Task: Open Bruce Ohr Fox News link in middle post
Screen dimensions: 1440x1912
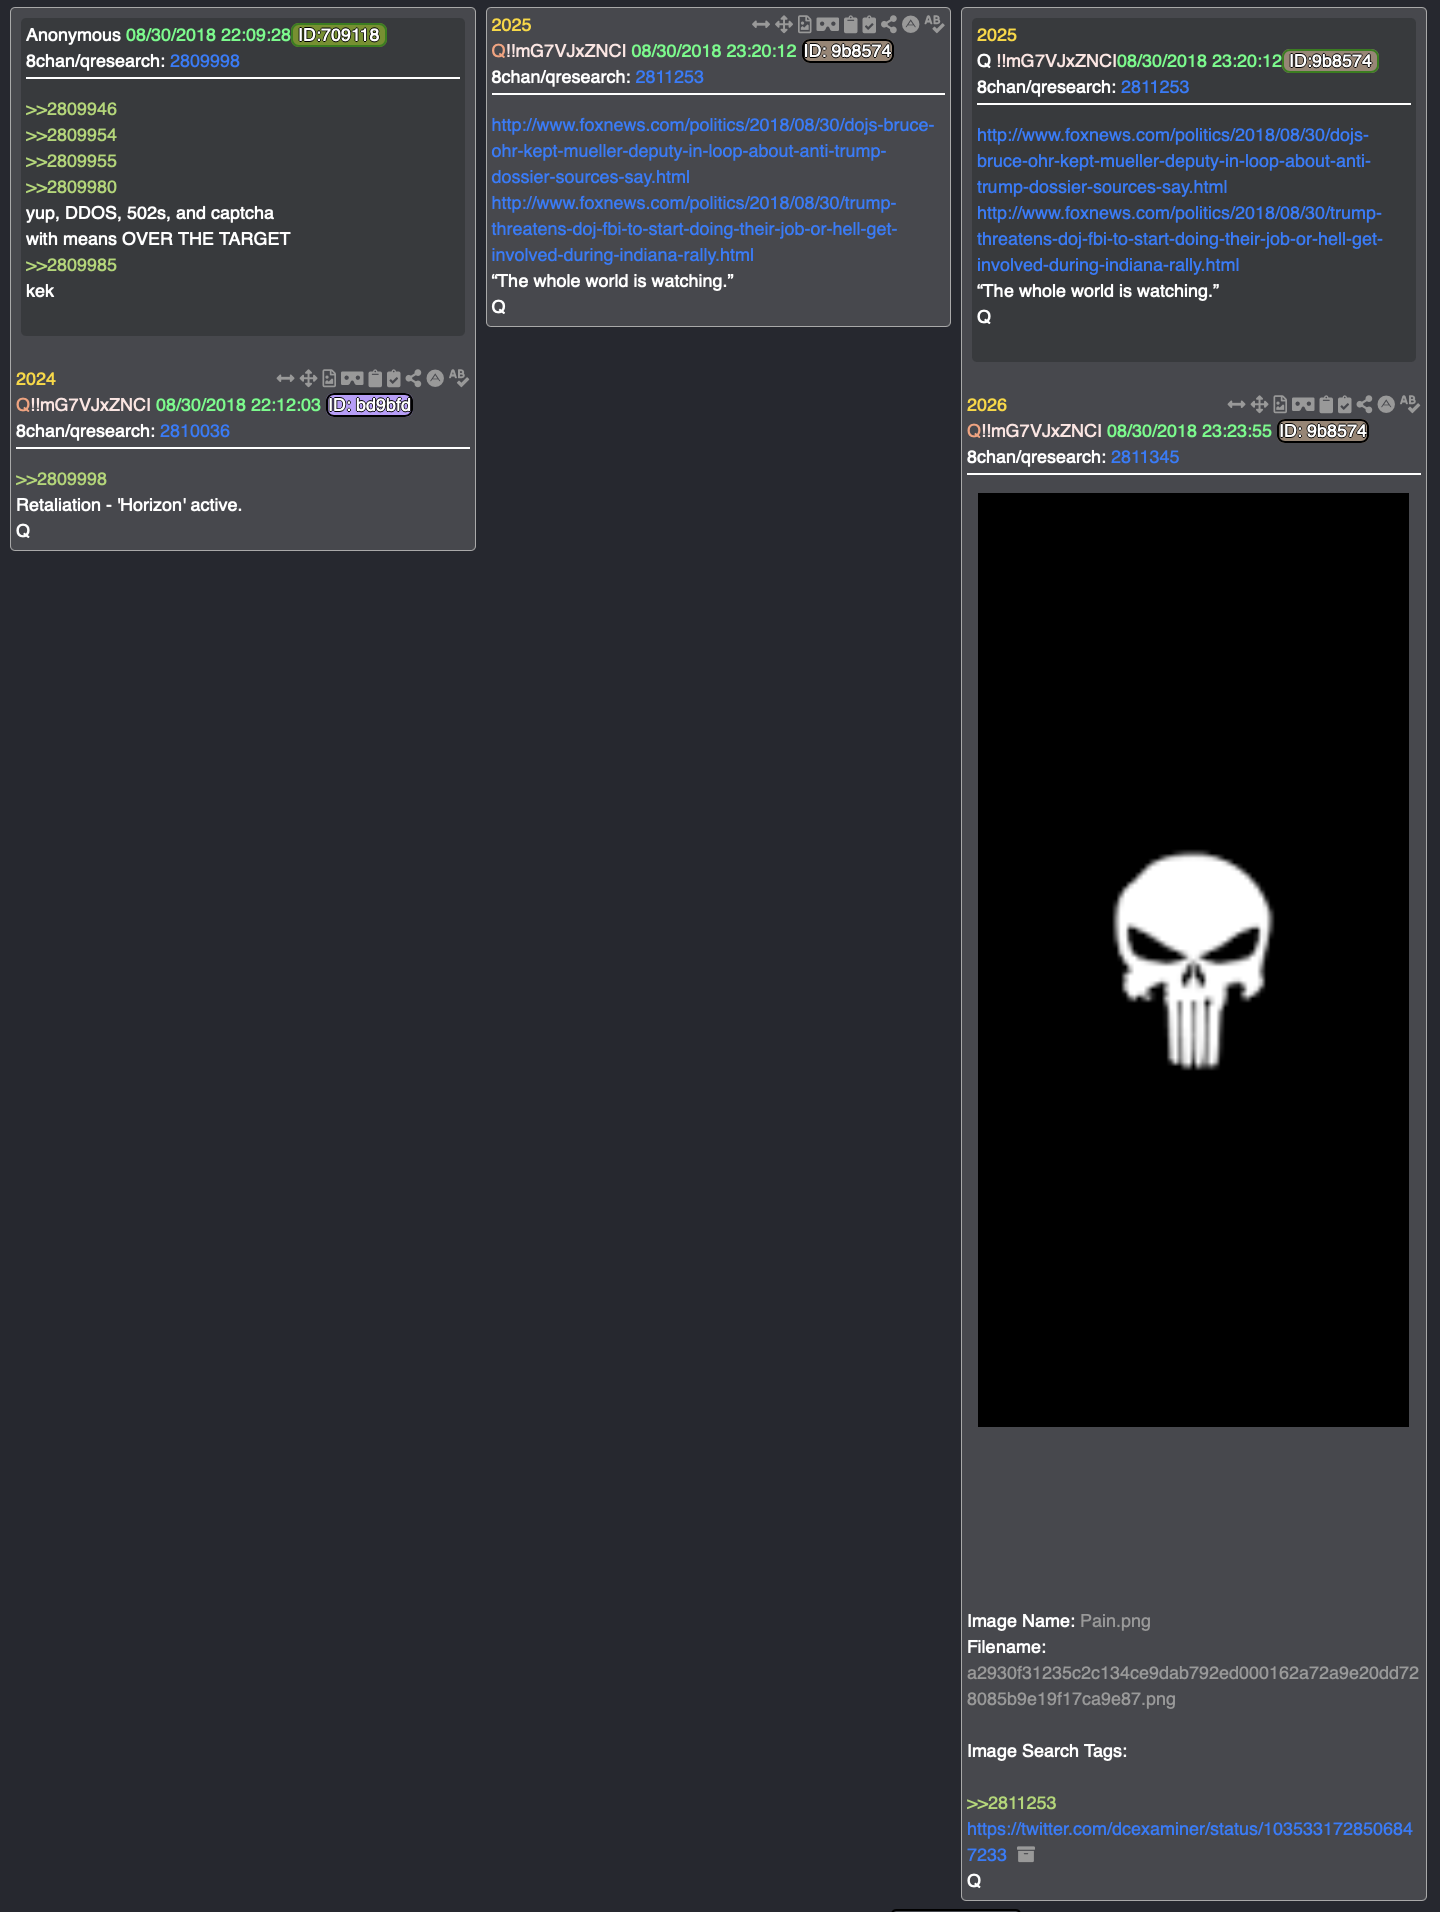Action: point(712,151)
